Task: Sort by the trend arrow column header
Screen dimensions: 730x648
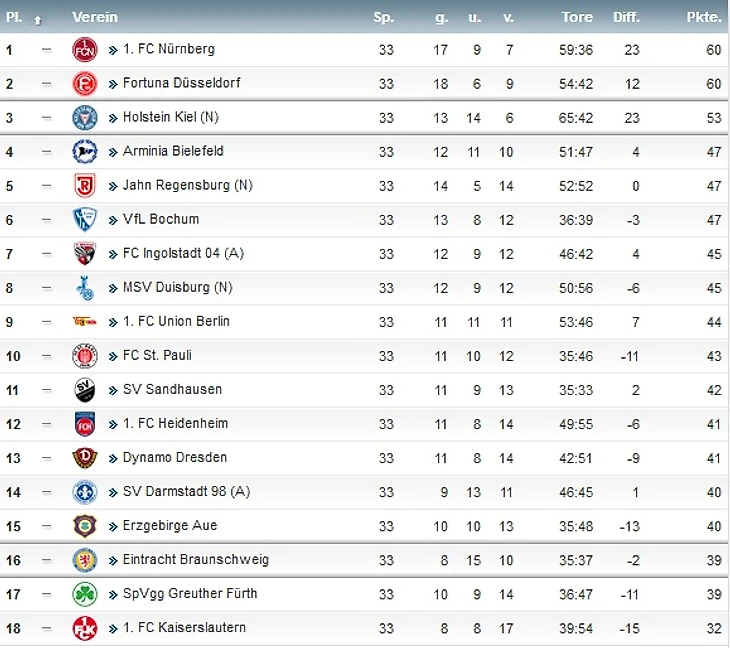Action: click(38, 18)
